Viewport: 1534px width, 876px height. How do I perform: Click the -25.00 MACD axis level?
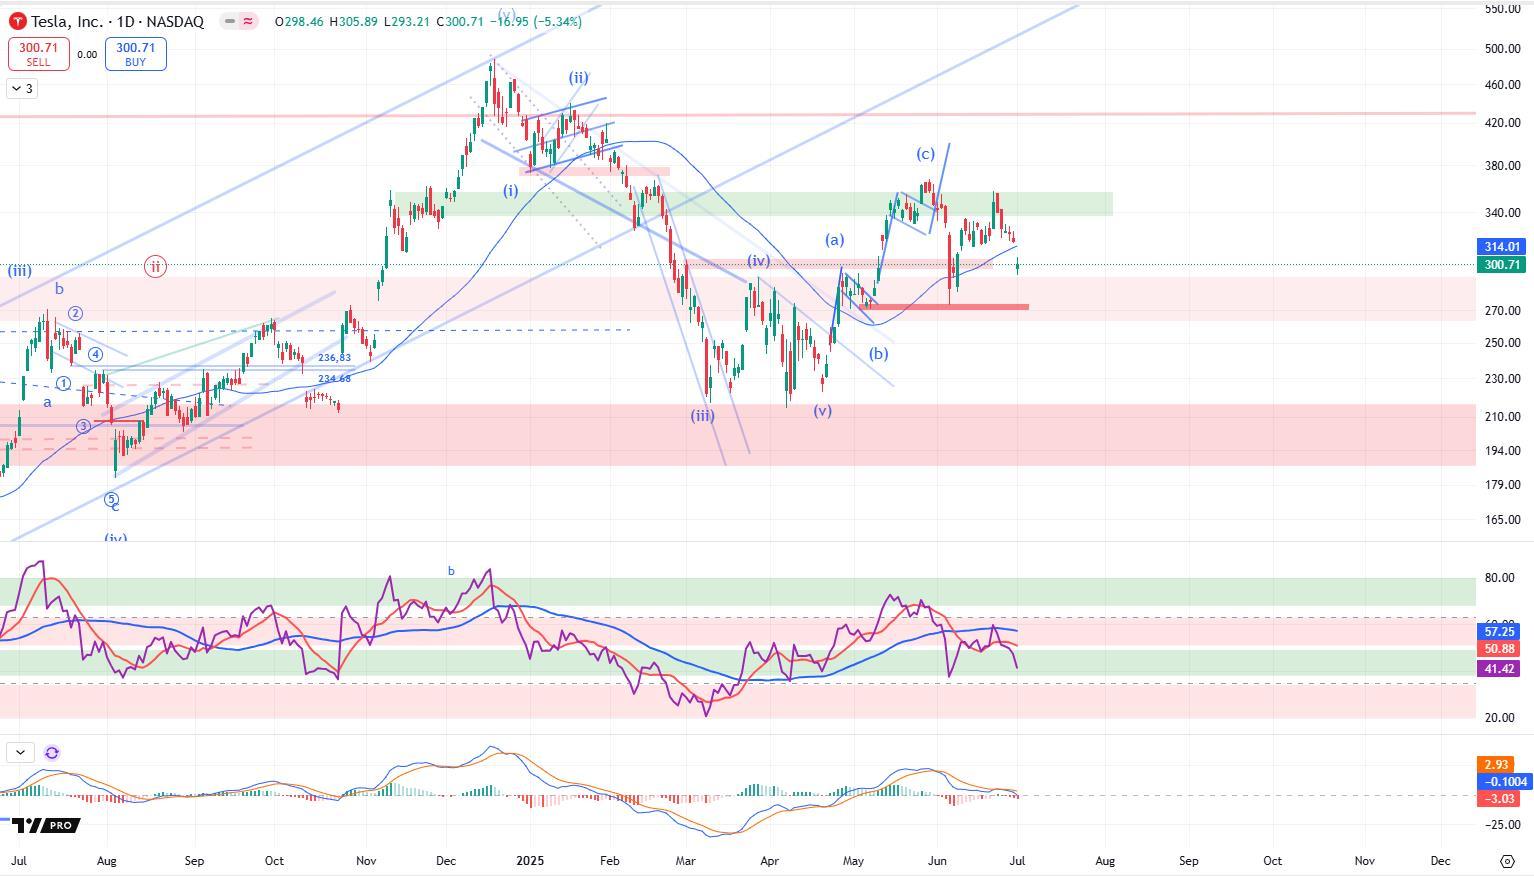tap(1501, 825)
